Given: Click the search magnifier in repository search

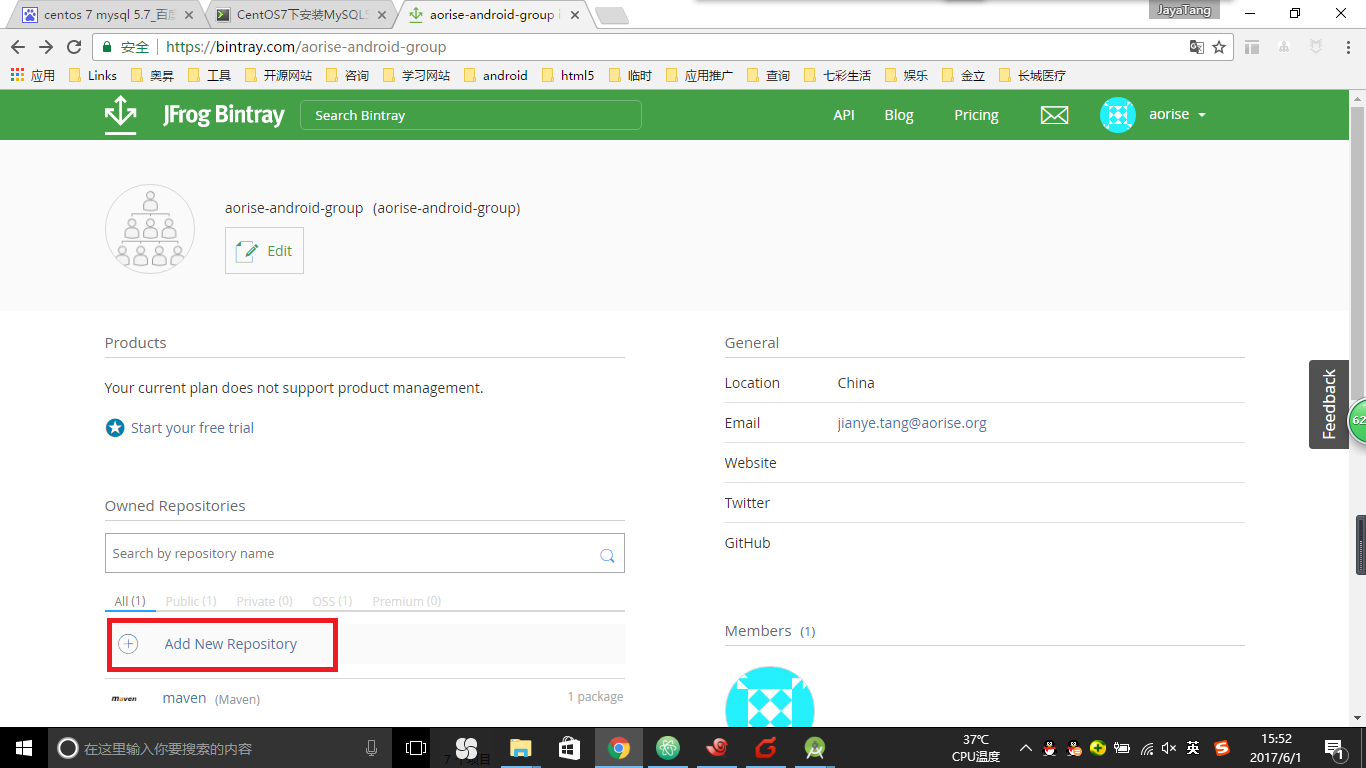Looking at the screenshot, I should (607, 555).
